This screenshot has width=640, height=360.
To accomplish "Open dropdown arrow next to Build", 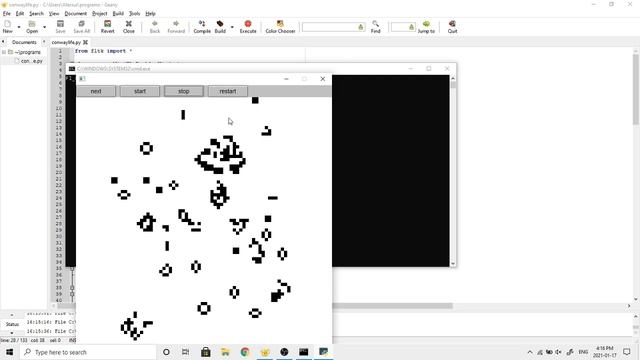I will (x=232, y=27).
